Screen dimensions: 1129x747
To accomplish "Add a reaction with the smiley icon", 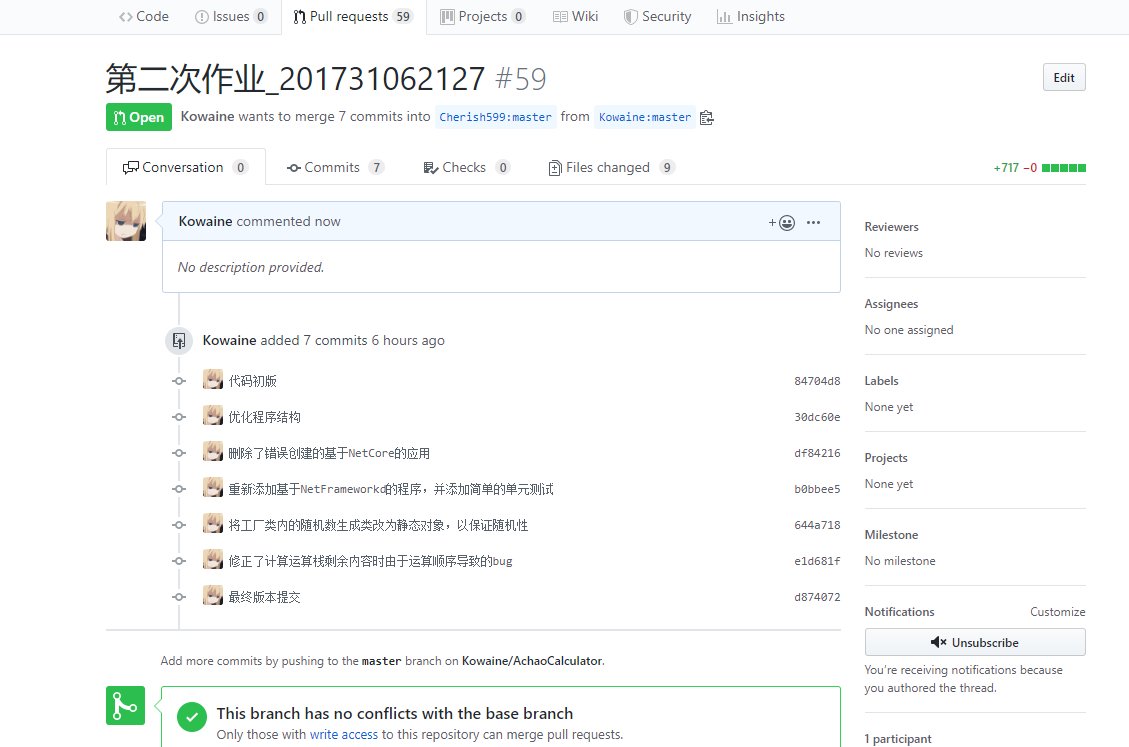I will coord(781,223).
